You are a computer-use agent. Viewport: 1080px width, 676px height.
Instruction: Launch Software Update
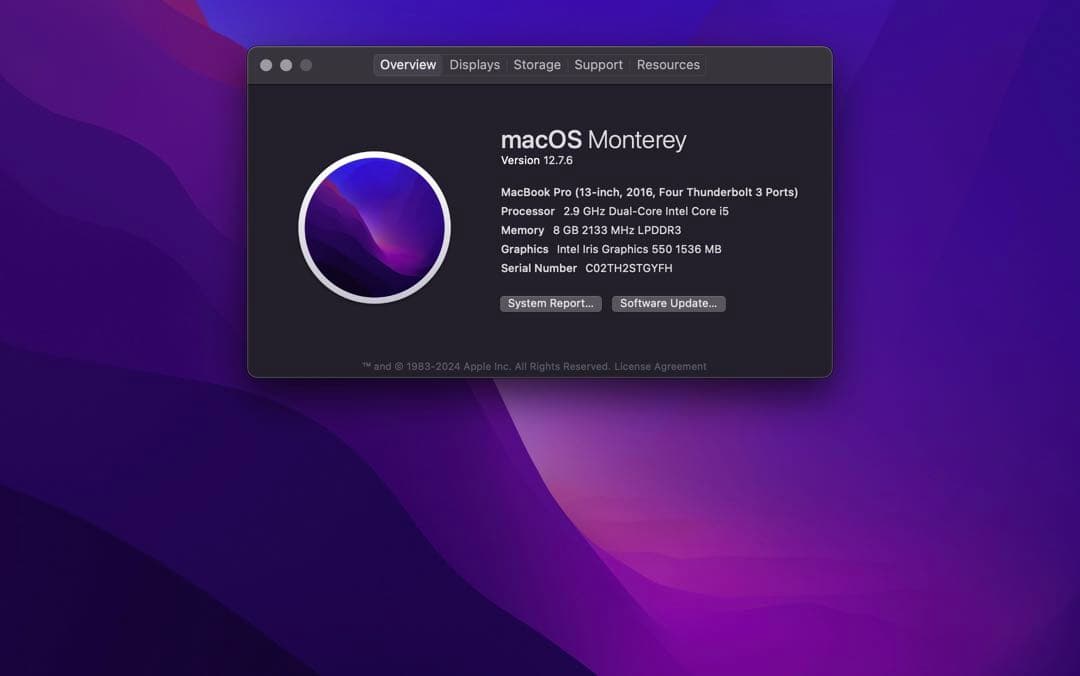(668, 303)
